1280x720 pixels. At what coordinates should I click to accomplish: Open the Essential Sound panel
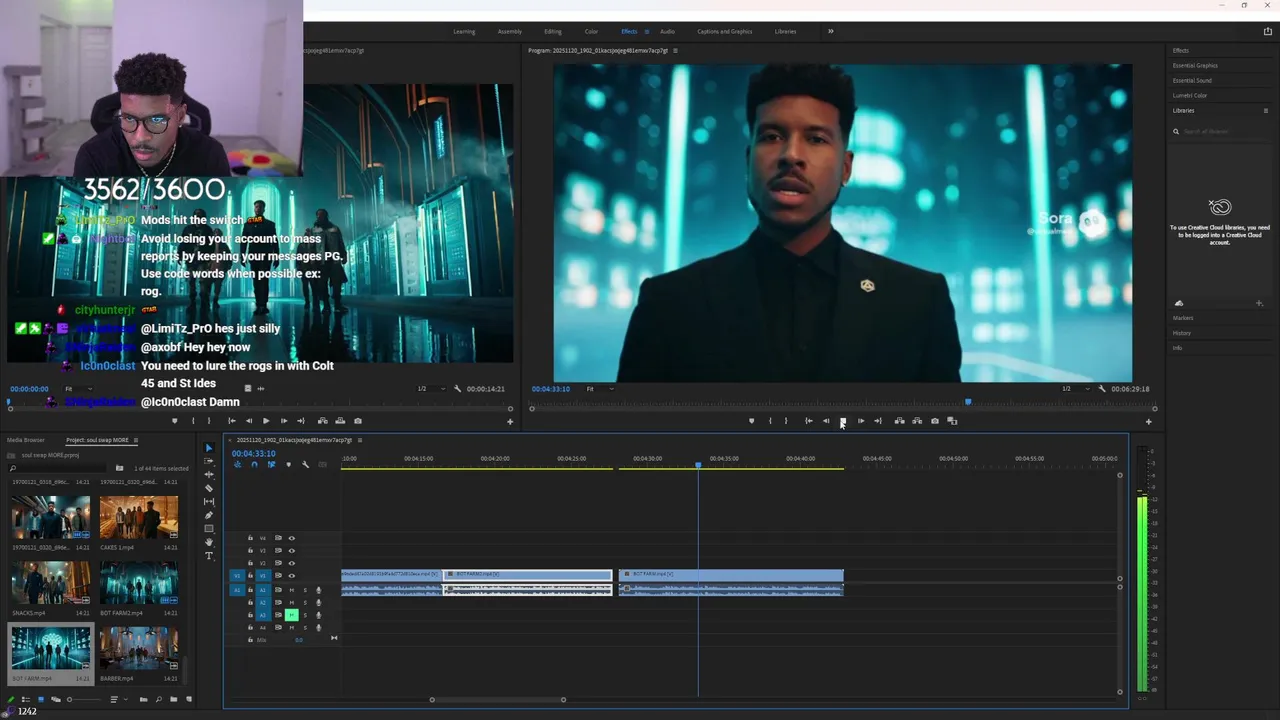1192,80
